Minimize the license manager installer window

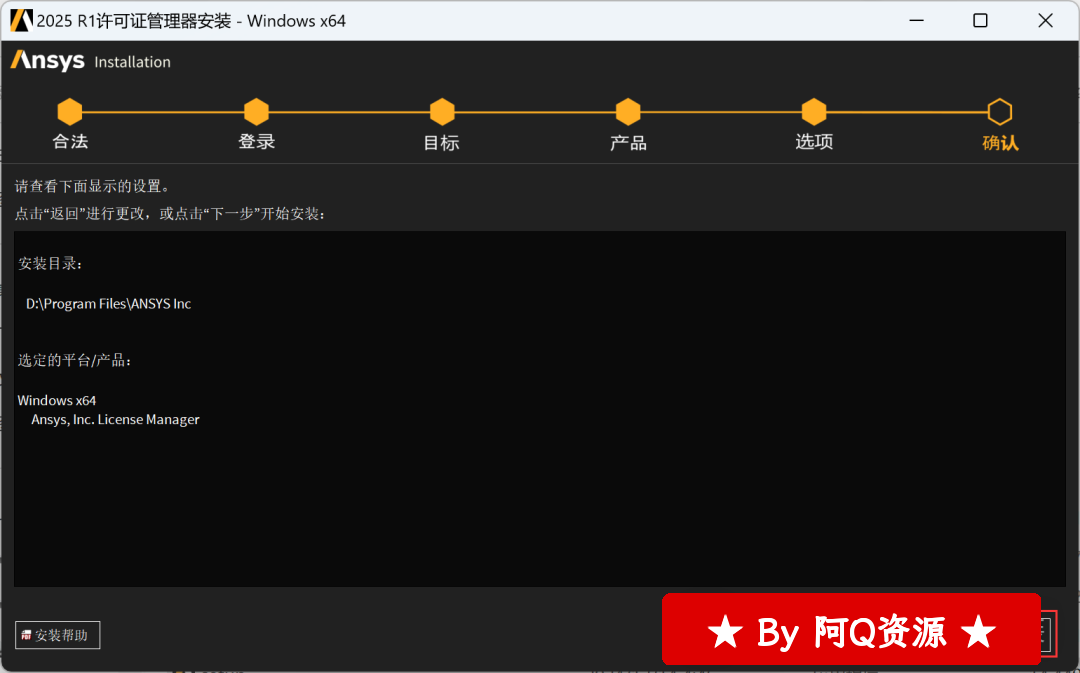click(x=916, y=21)
